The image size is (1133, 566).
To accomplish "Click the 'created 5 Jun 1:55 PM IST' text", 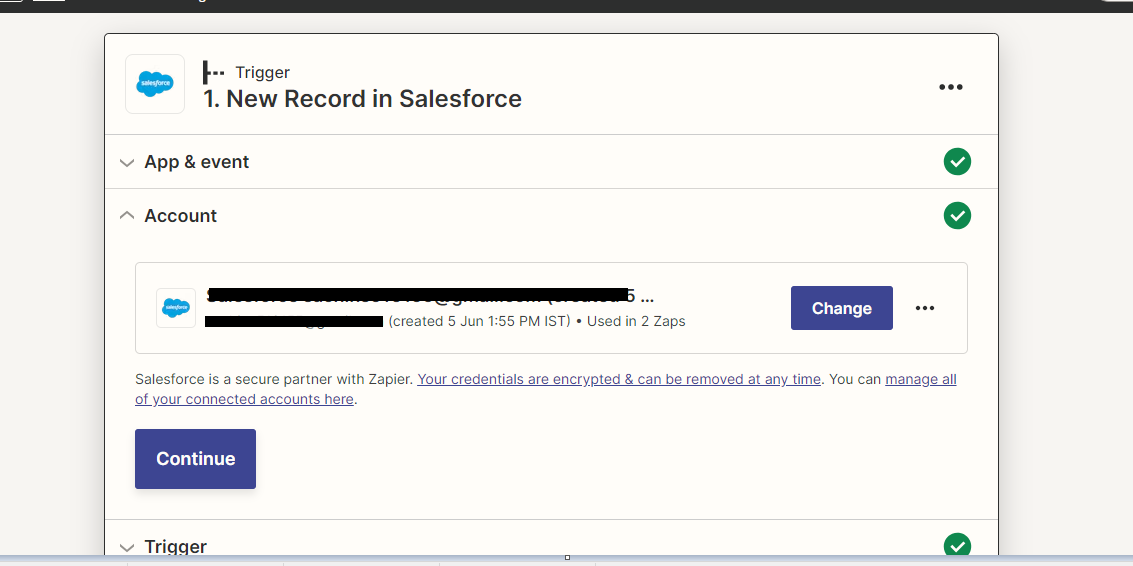I will (x=479, y=321).
